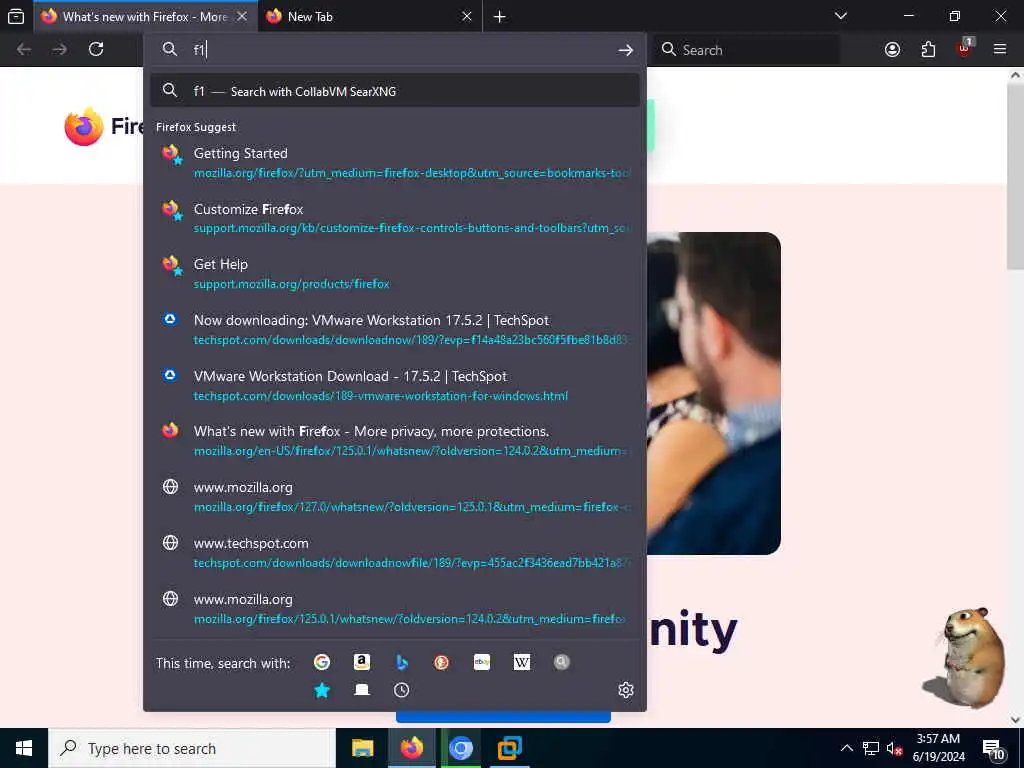Open search settings gear icon

point(626,690)
